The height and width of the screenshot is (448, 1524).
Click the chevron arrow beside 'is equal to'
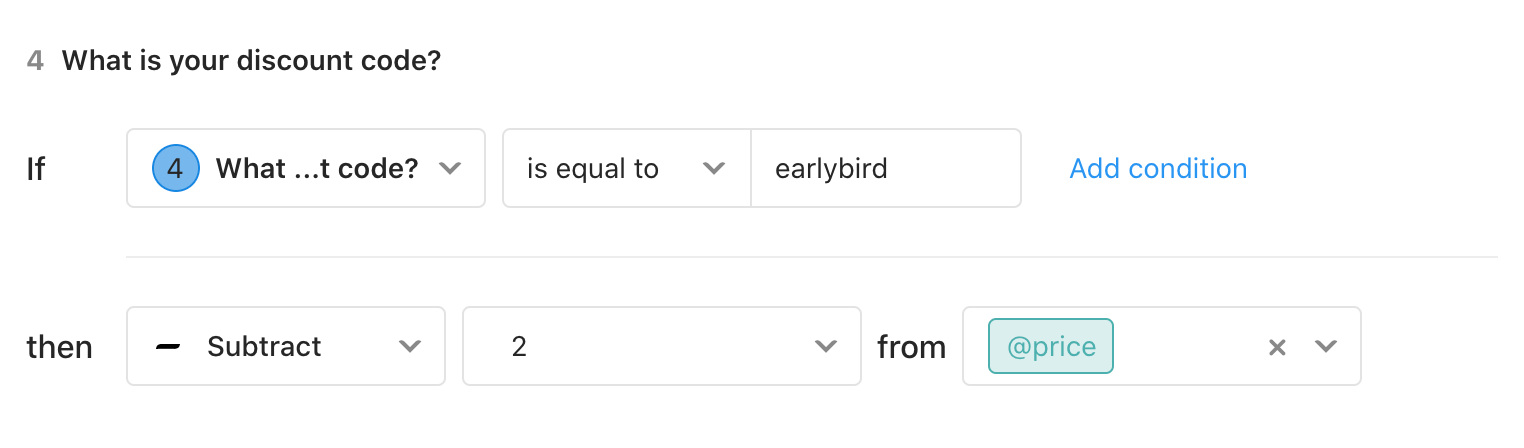[713, 169]
